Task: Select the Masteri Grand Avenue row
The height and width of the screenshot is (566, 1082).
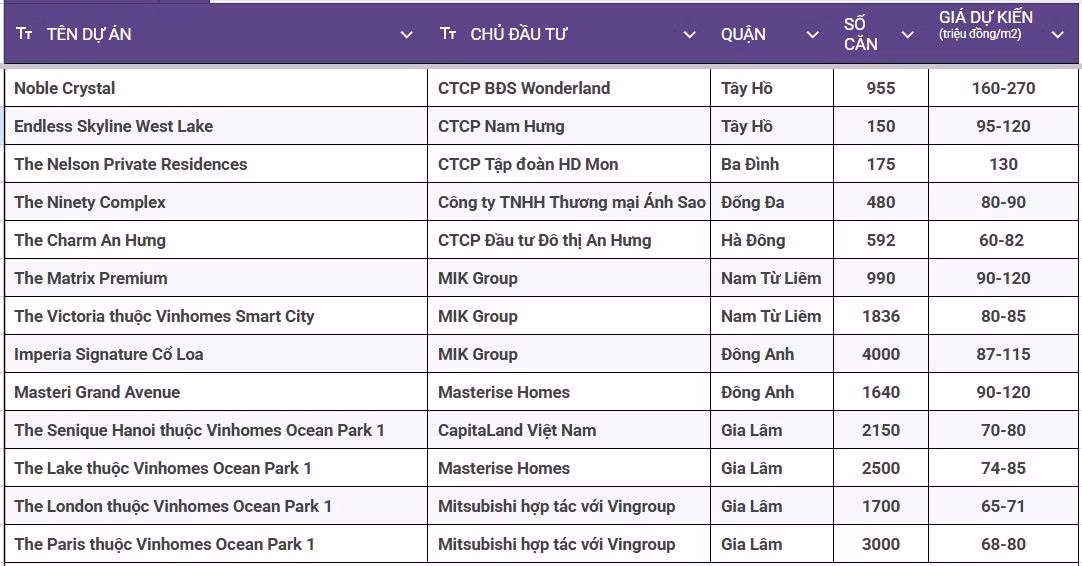Action: tap(97, 392)
